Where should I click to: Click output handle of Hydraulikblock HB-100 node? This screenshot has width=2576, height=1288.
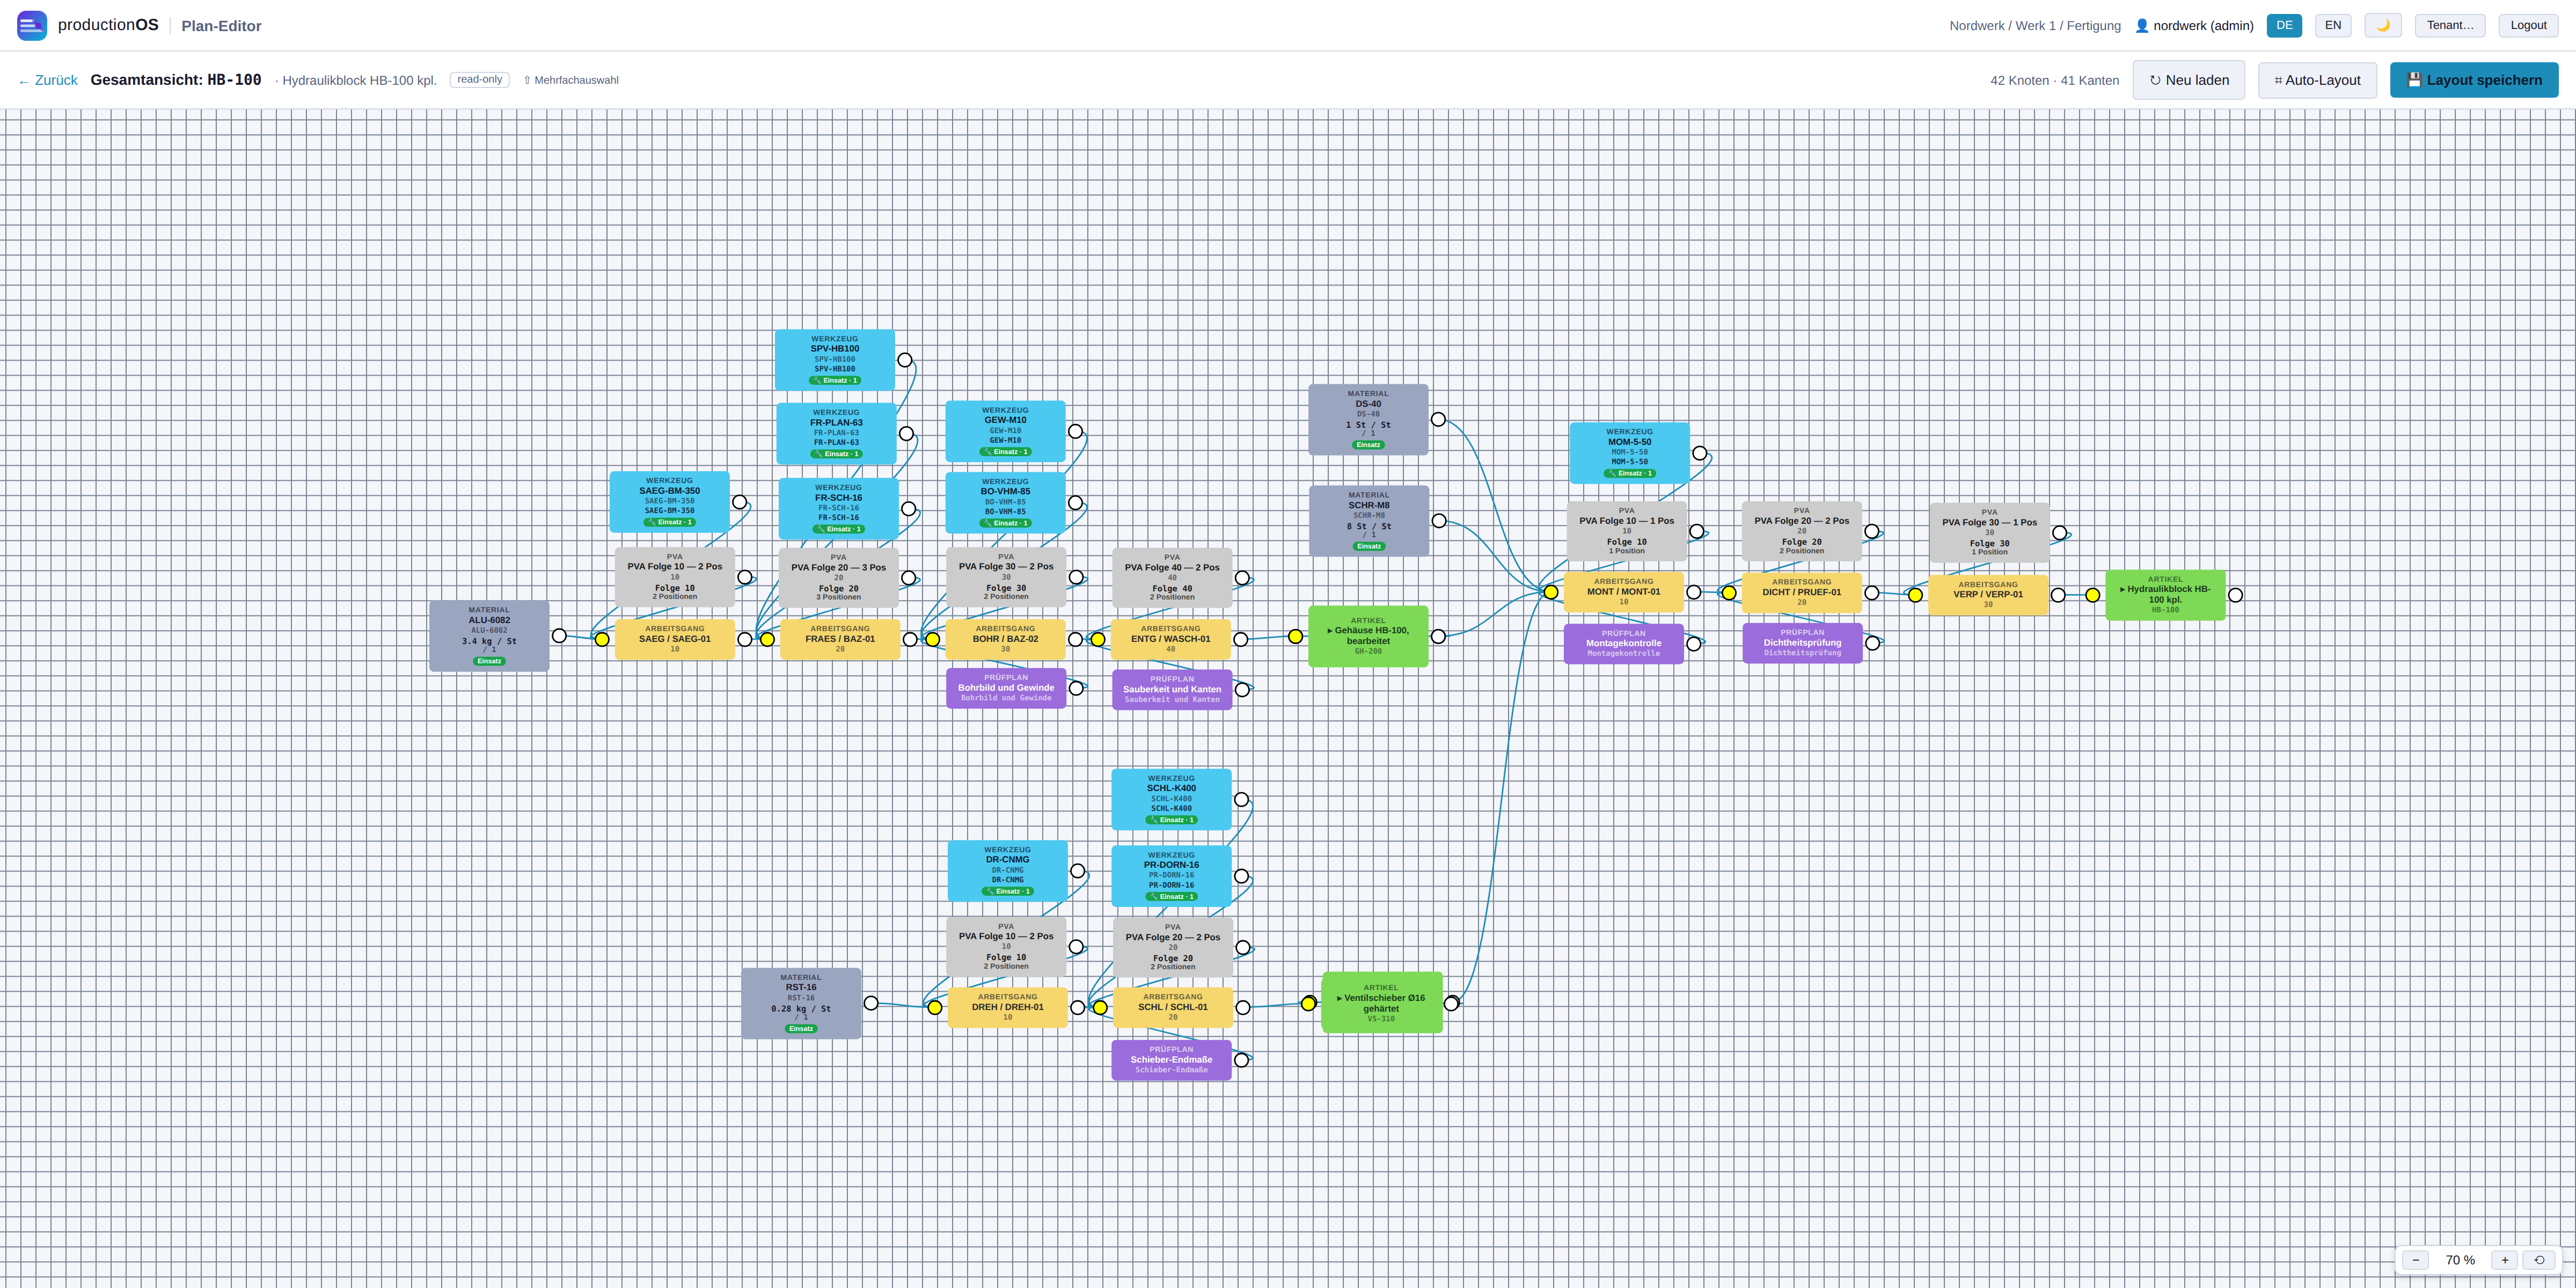2235,595
